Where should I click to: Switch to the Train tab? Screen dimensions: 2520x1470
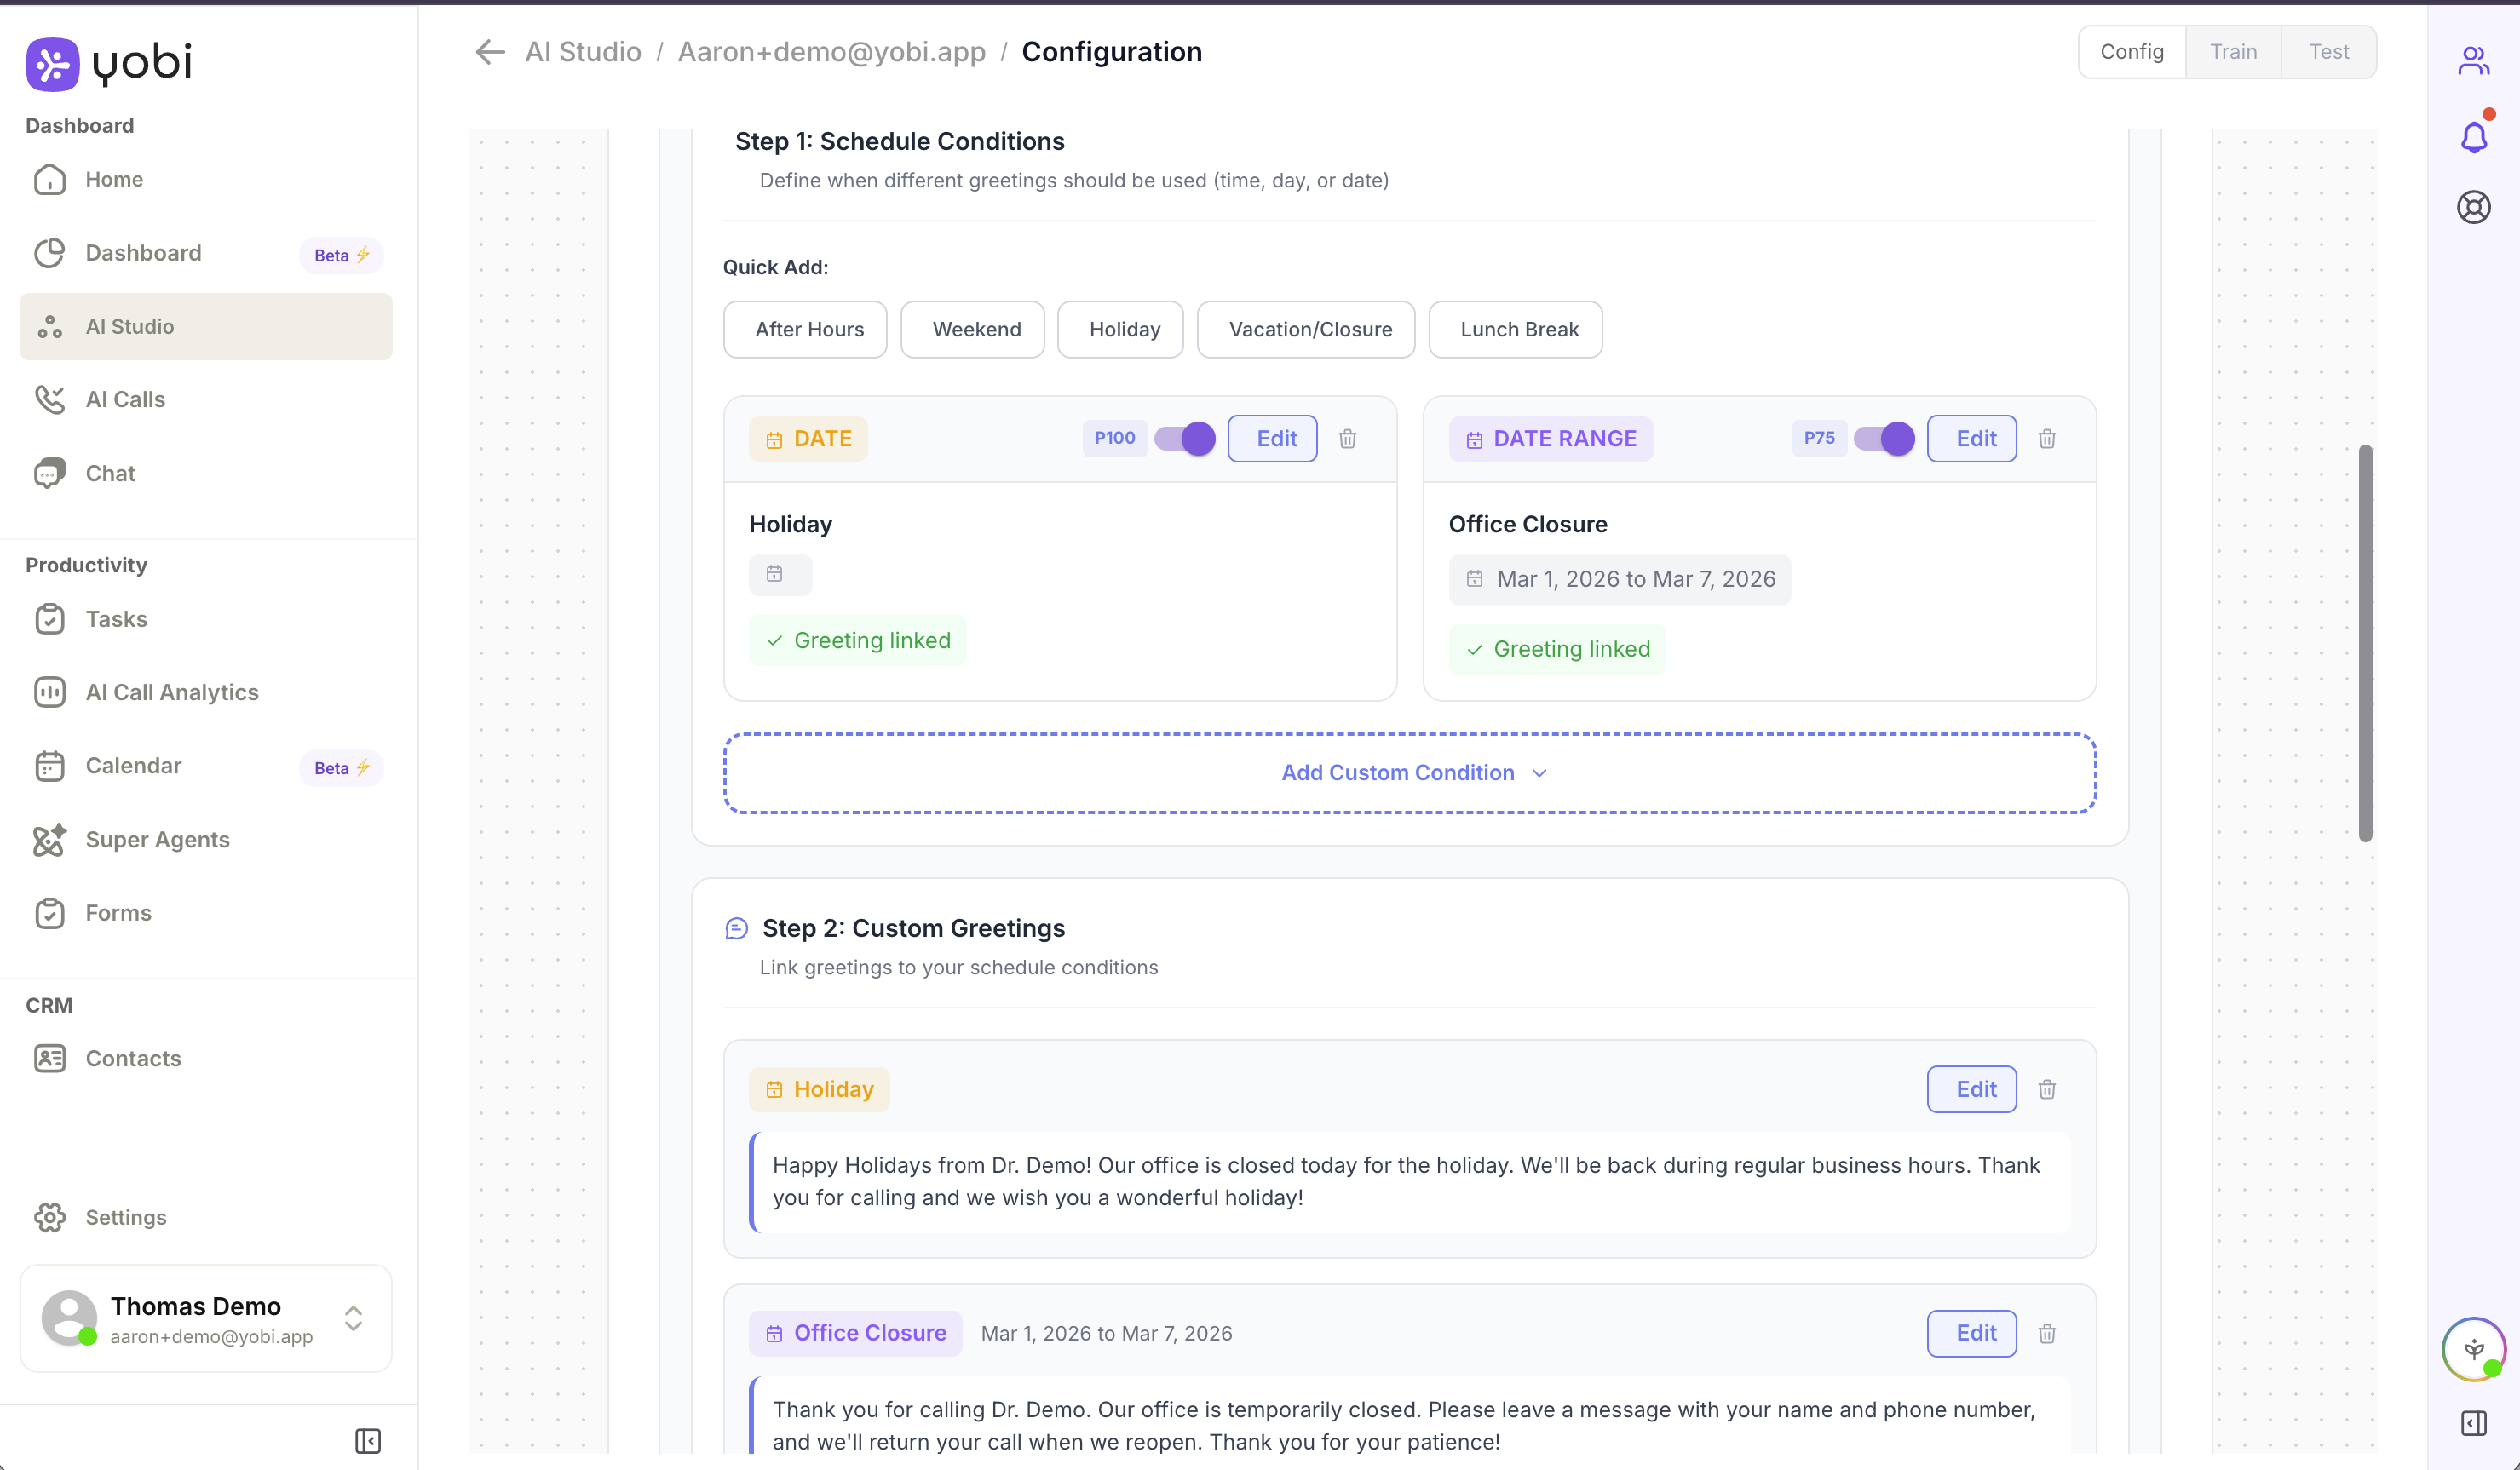2232,52
